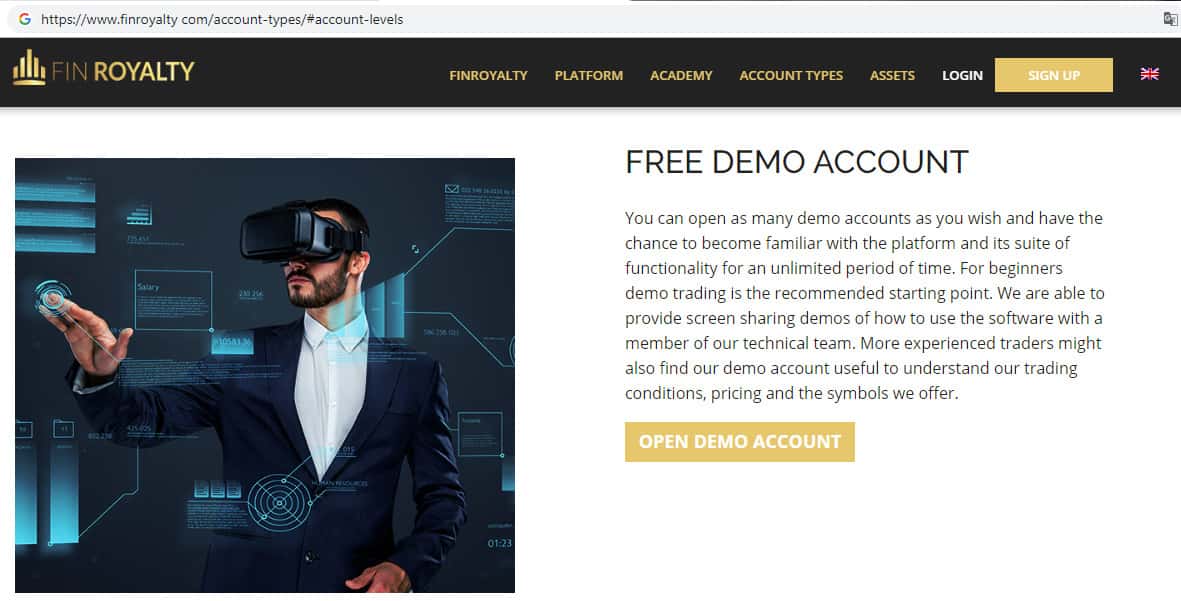Click the OPEN DEMO ACCOUNT button

pyautogui.click(x=740, y=441)
